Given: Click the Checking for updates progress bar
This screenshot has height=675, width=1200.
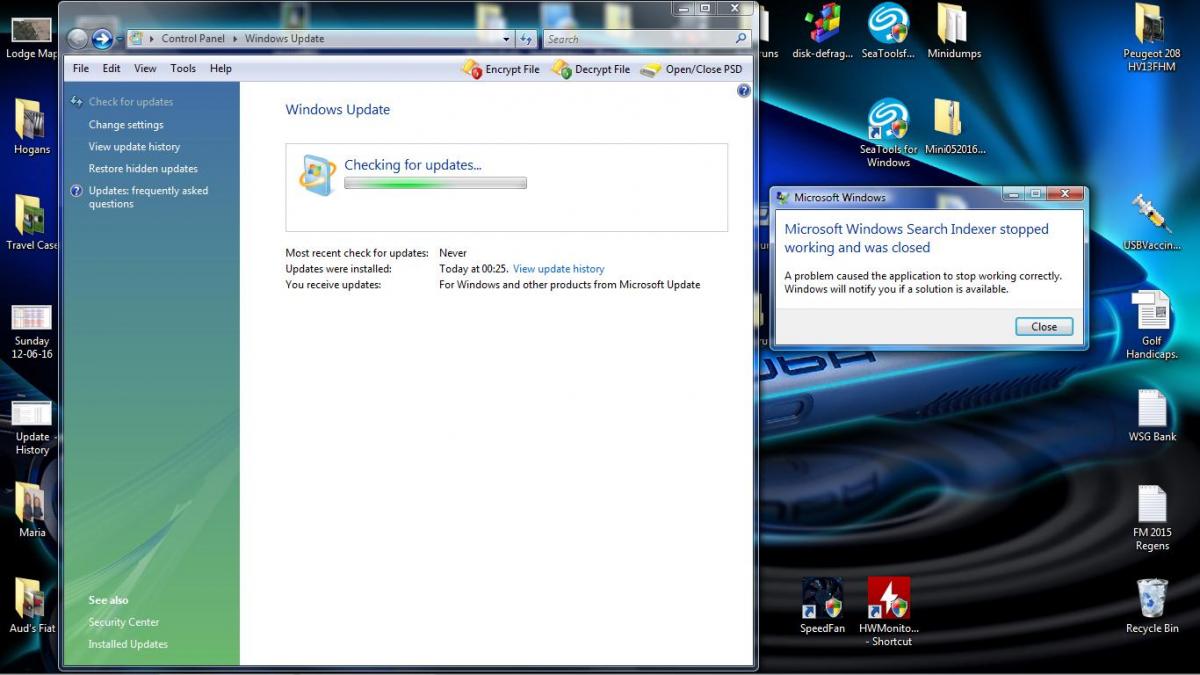Looking at the screenshot, I should 435,184.
